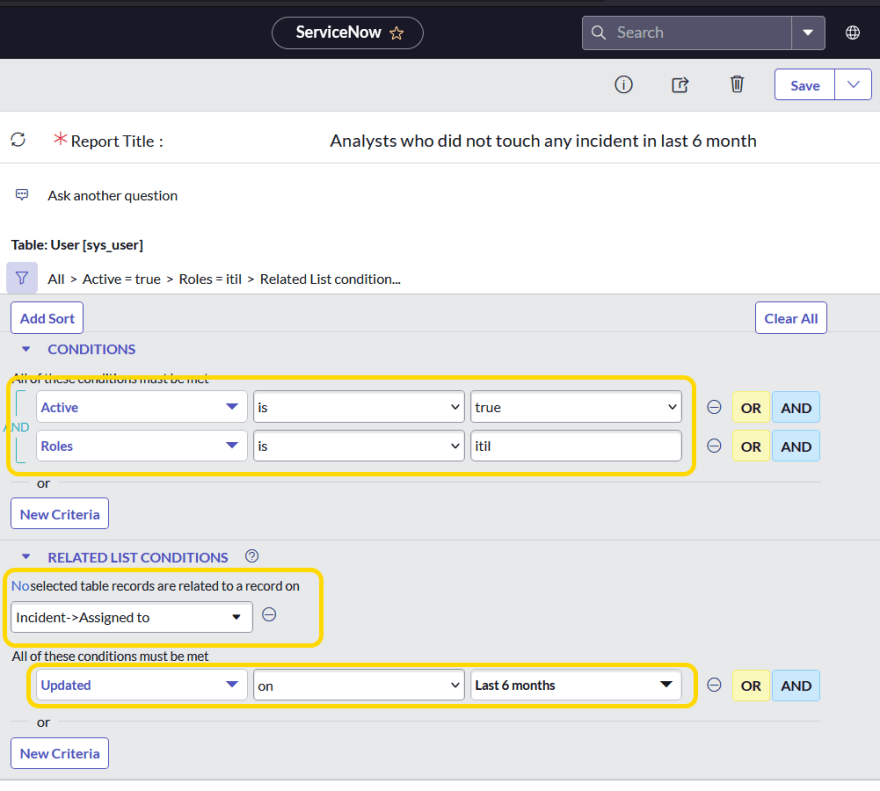Click the 'Active = true' breadcrumb
Image resolution: width=880 pixels, height=791 pixels.
pos(121,279)
